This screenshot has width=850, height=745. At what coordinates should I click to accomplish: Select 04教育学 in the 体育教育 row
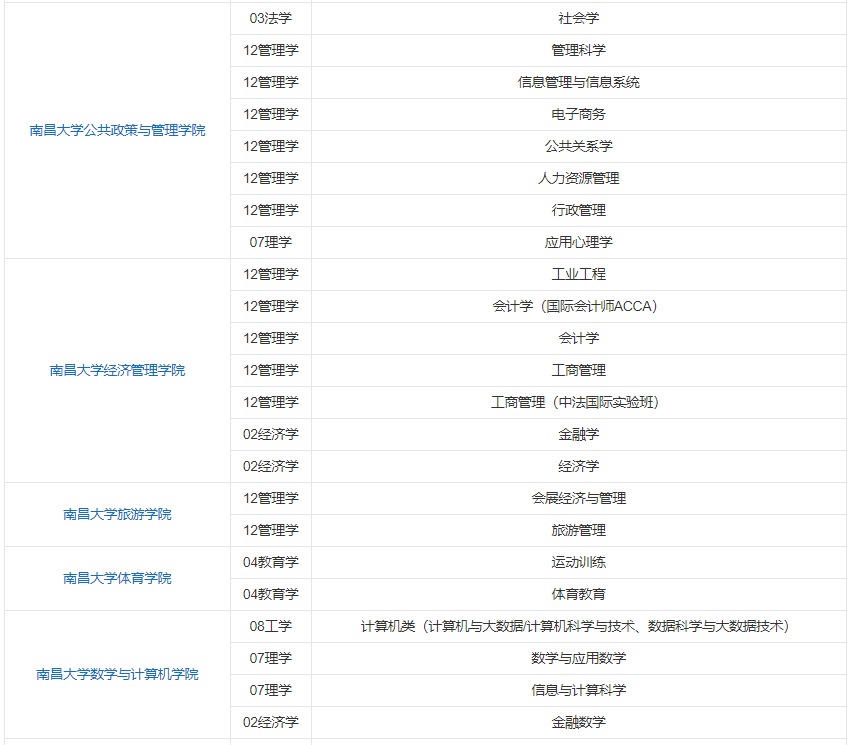pyautogui.click(x=271, y=594)
